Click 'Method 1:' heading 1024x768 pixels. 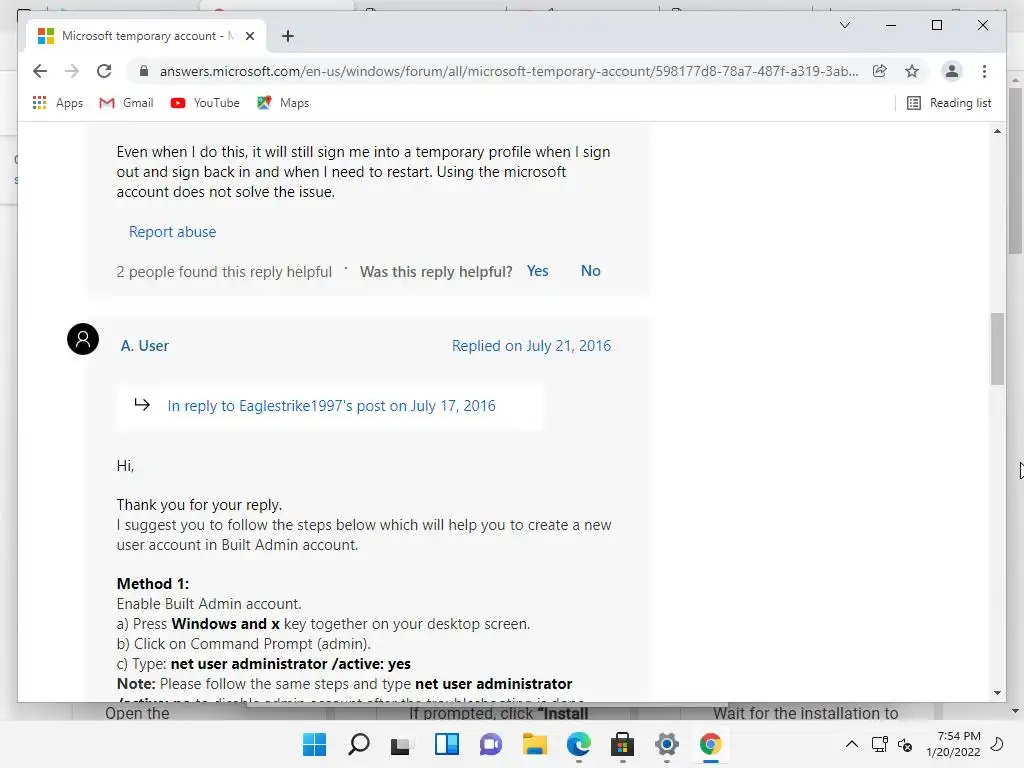pyautogui.click(x=153, y=584)
